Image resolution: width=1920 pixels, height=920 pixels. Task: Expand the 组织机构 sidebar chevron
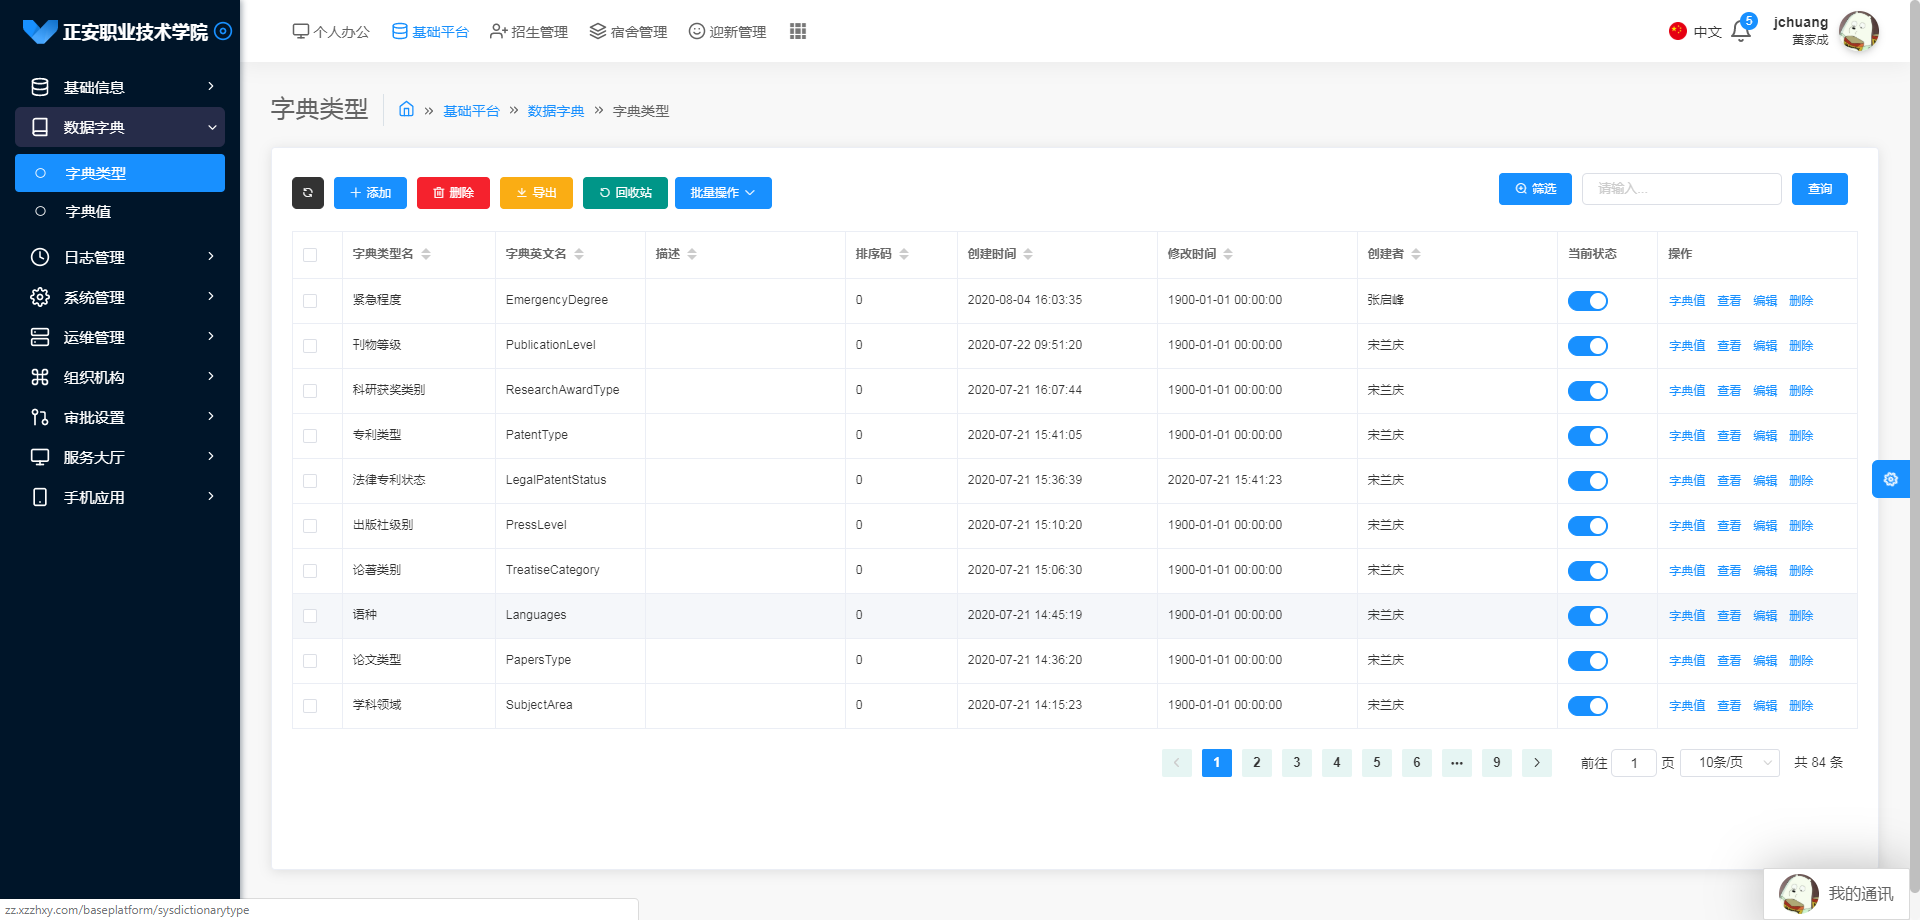tap(211, 377)
